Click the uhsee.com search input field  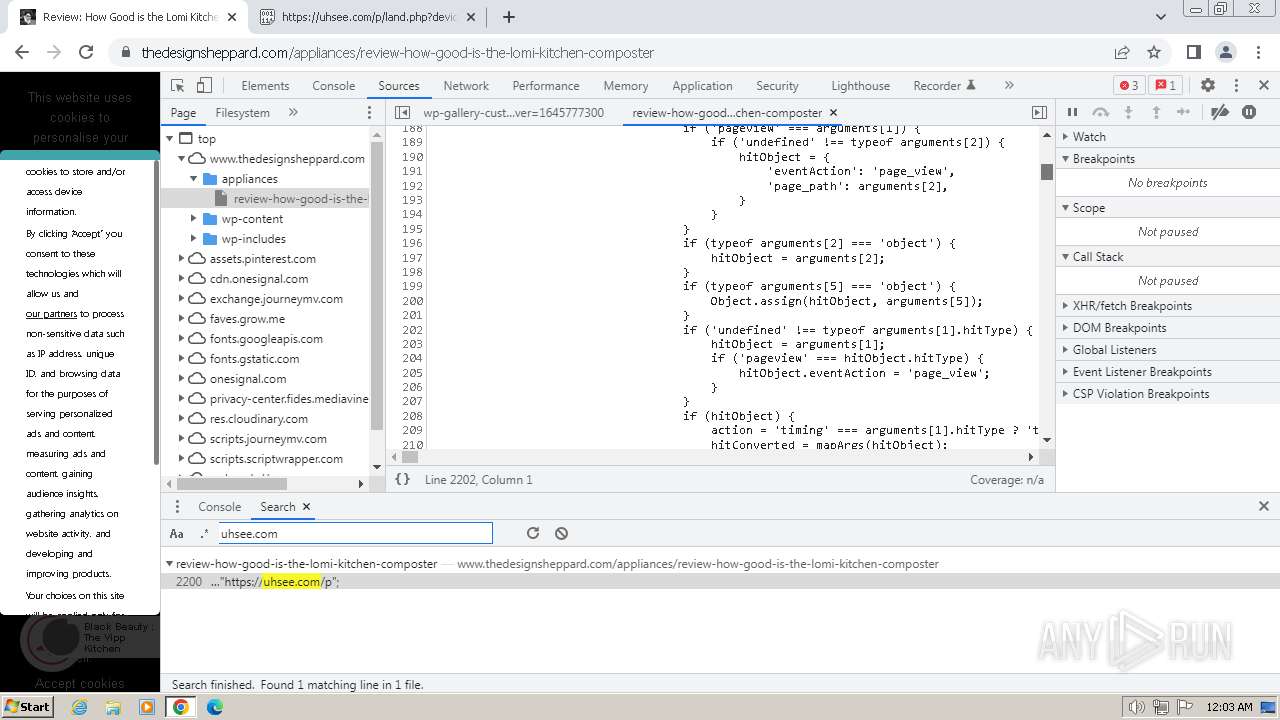[355, 534]
